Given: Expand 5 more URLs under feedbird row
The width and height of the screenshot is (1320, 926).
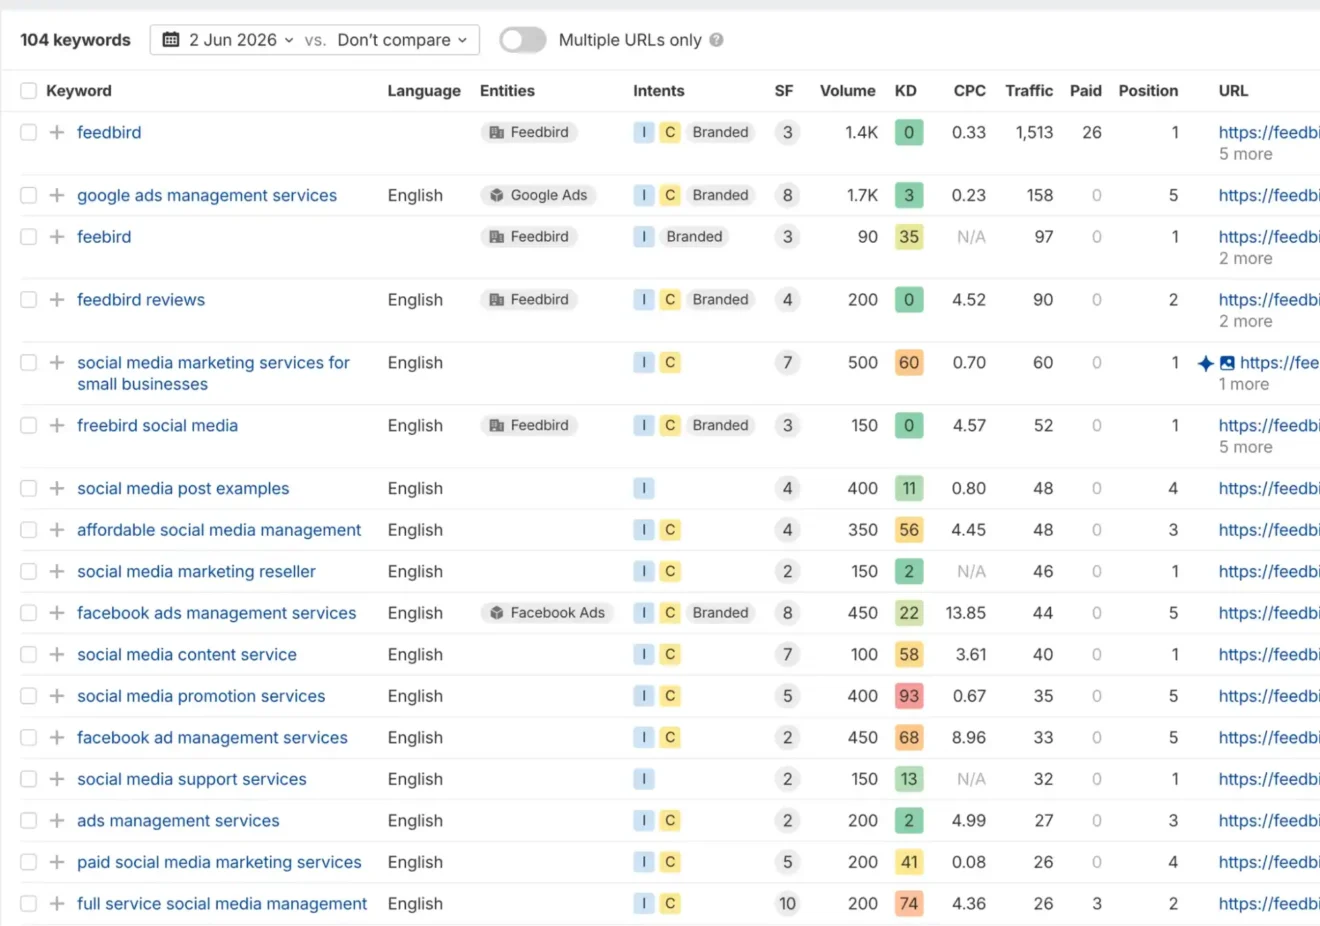Looking at the screenshot, I should (x=1245, y=154).
